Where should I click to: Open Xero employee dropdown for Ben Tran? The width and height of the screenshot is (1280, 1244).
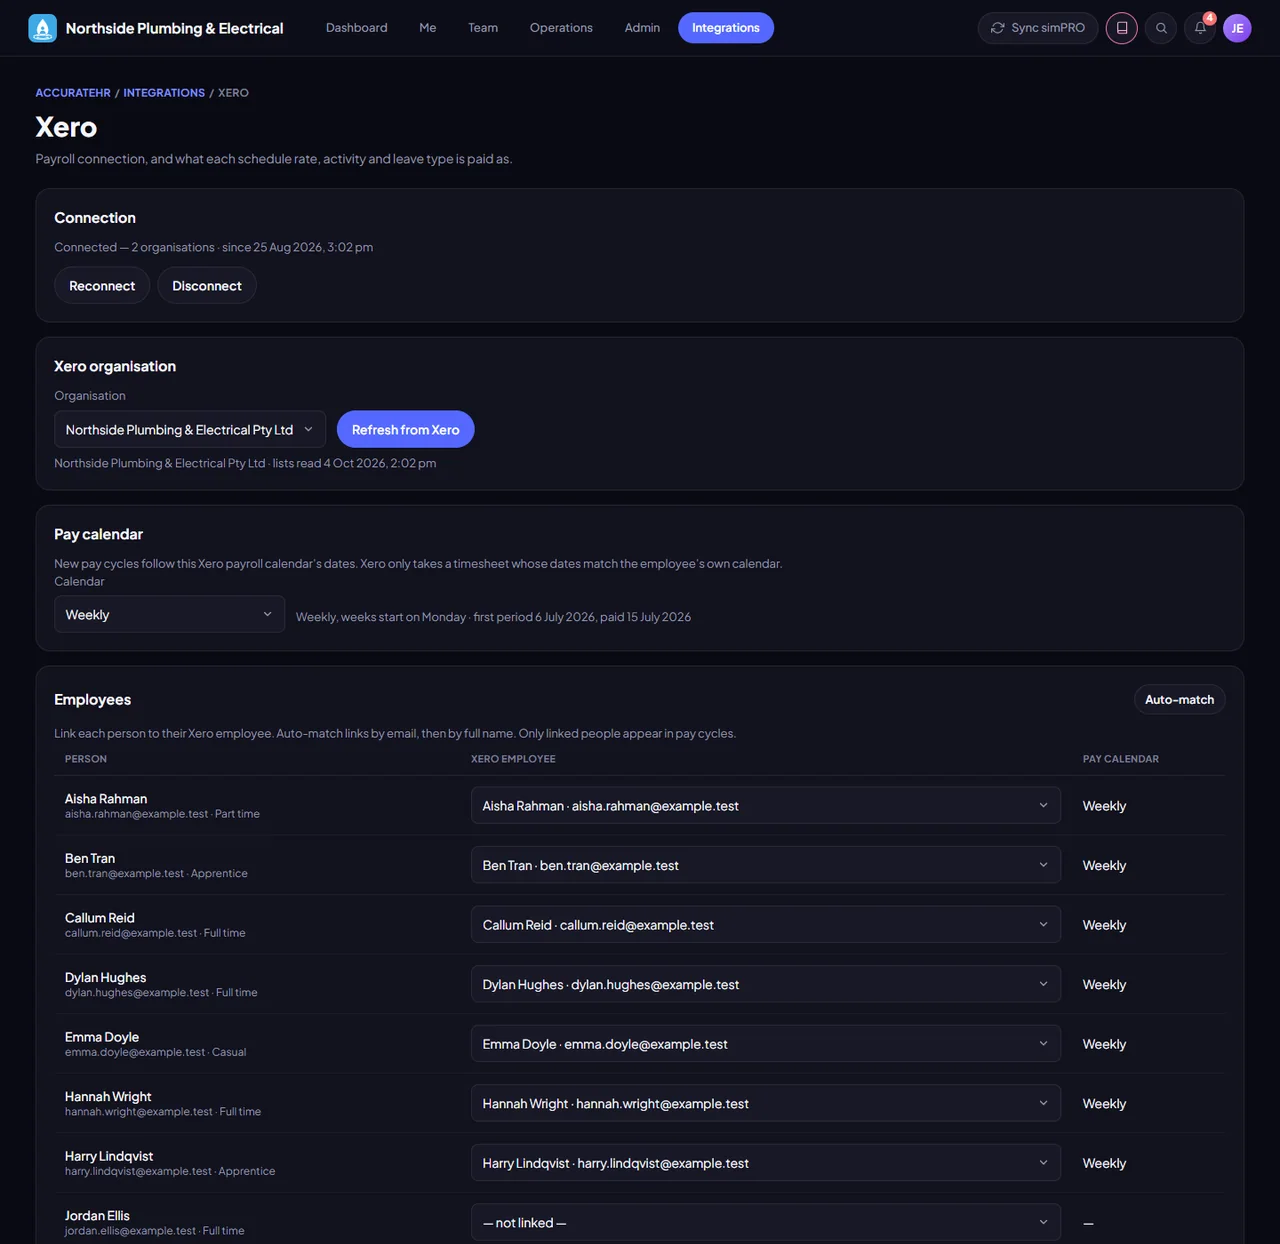coord(766,865)
